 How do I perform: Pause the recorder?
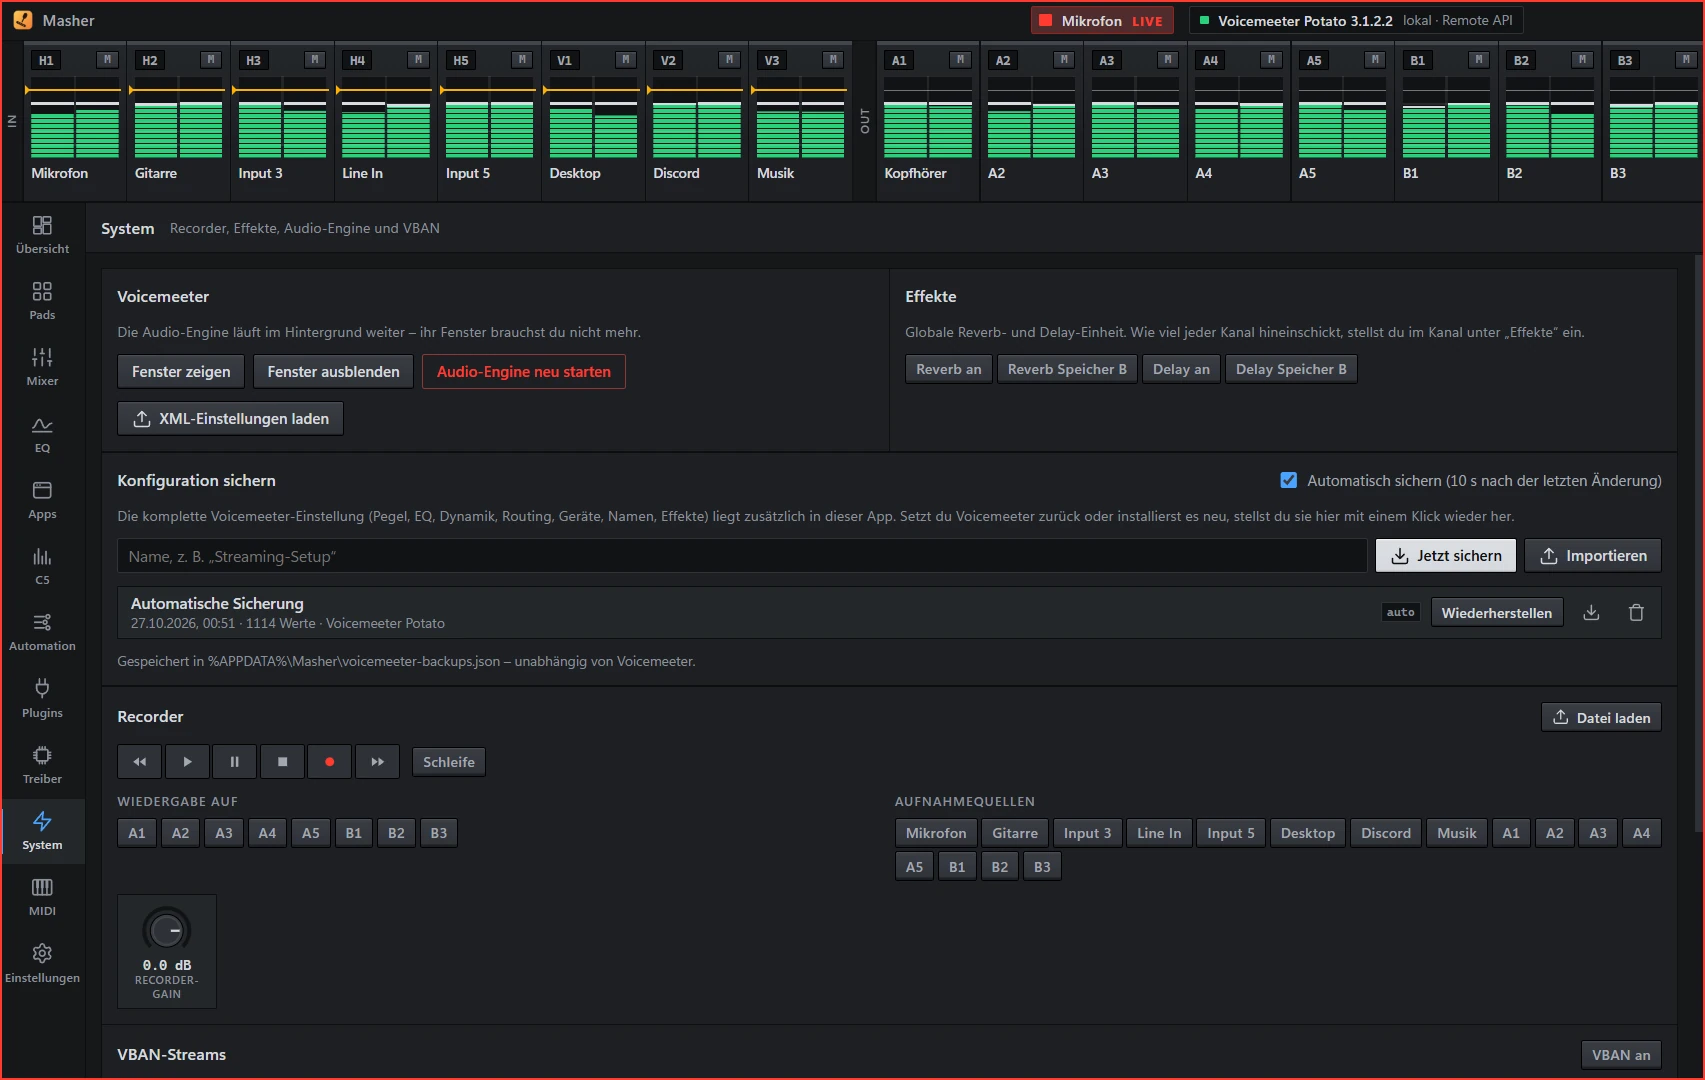click(235, 762)
